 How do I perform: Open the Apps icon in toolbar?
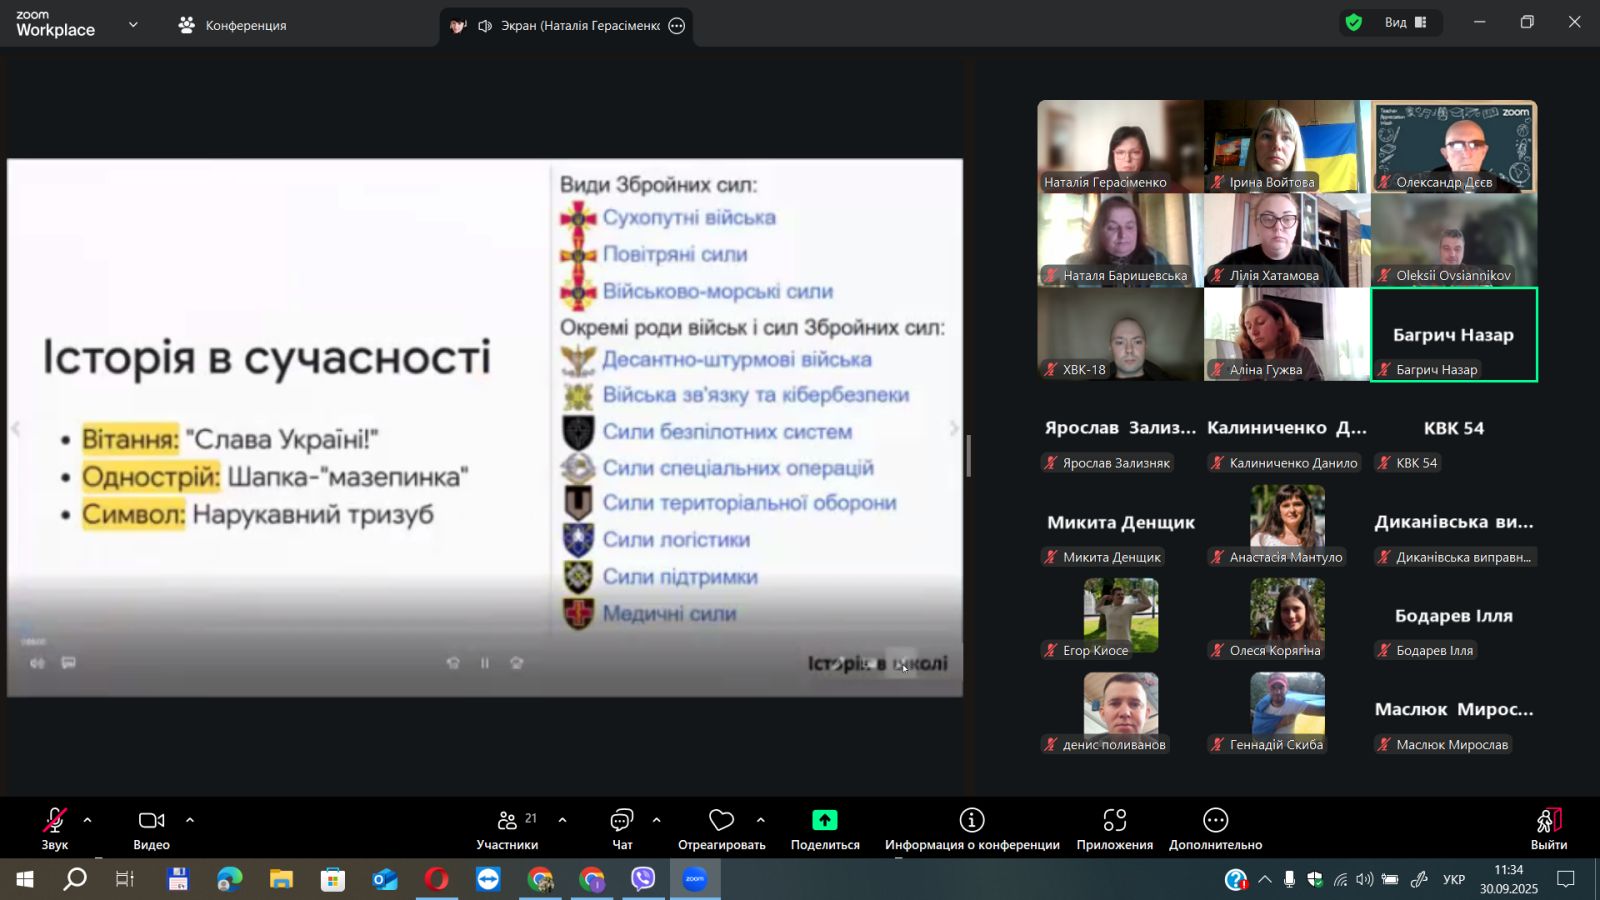1114,821
